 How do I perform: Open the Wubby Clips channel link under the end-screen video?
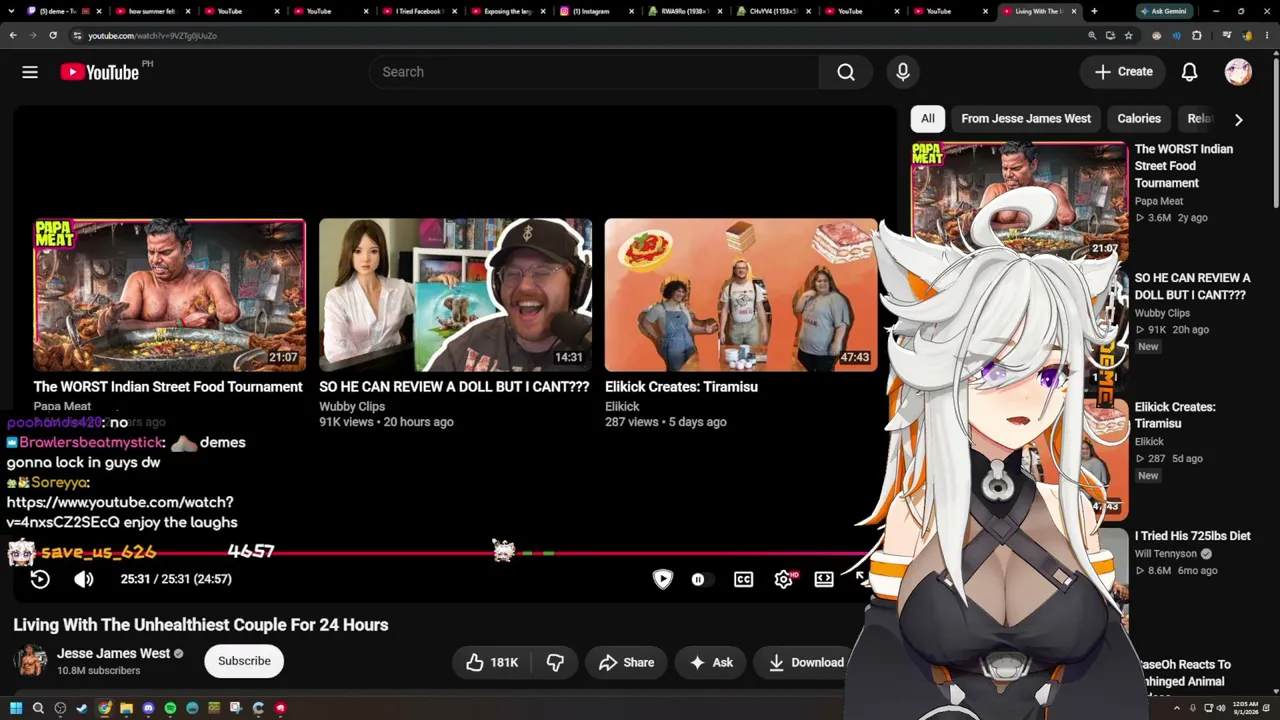point(352,406)
